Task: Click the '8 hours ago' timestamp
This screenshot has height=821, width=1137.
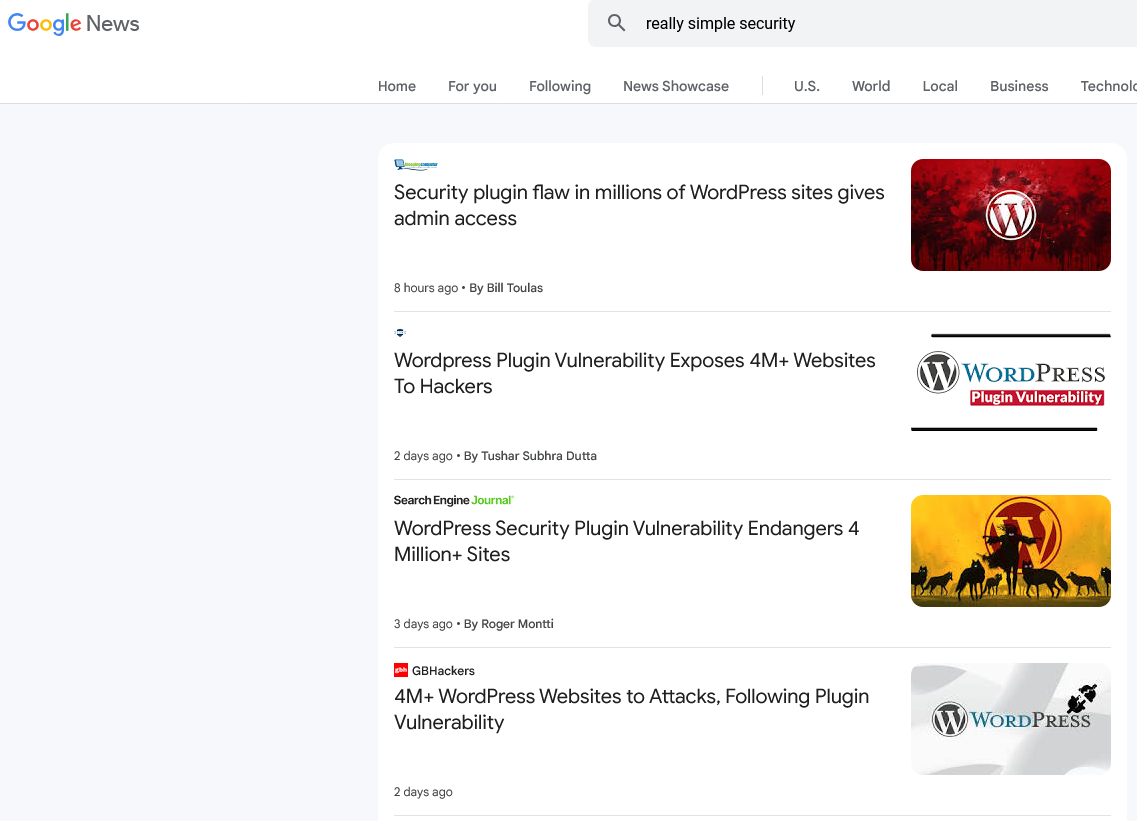Action: [426, 288]
